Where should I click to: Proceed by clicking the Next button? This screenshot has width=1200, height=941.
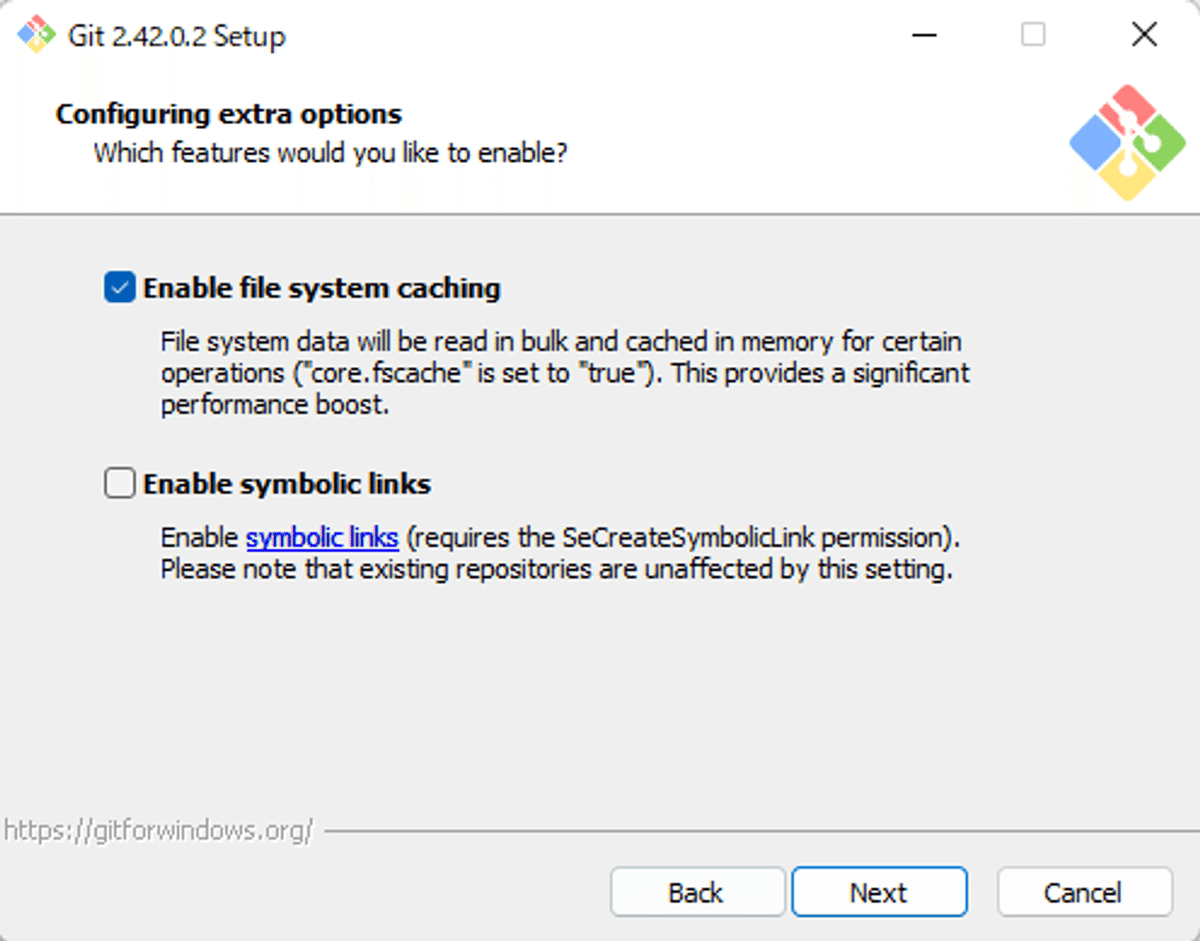pos(879,892)
